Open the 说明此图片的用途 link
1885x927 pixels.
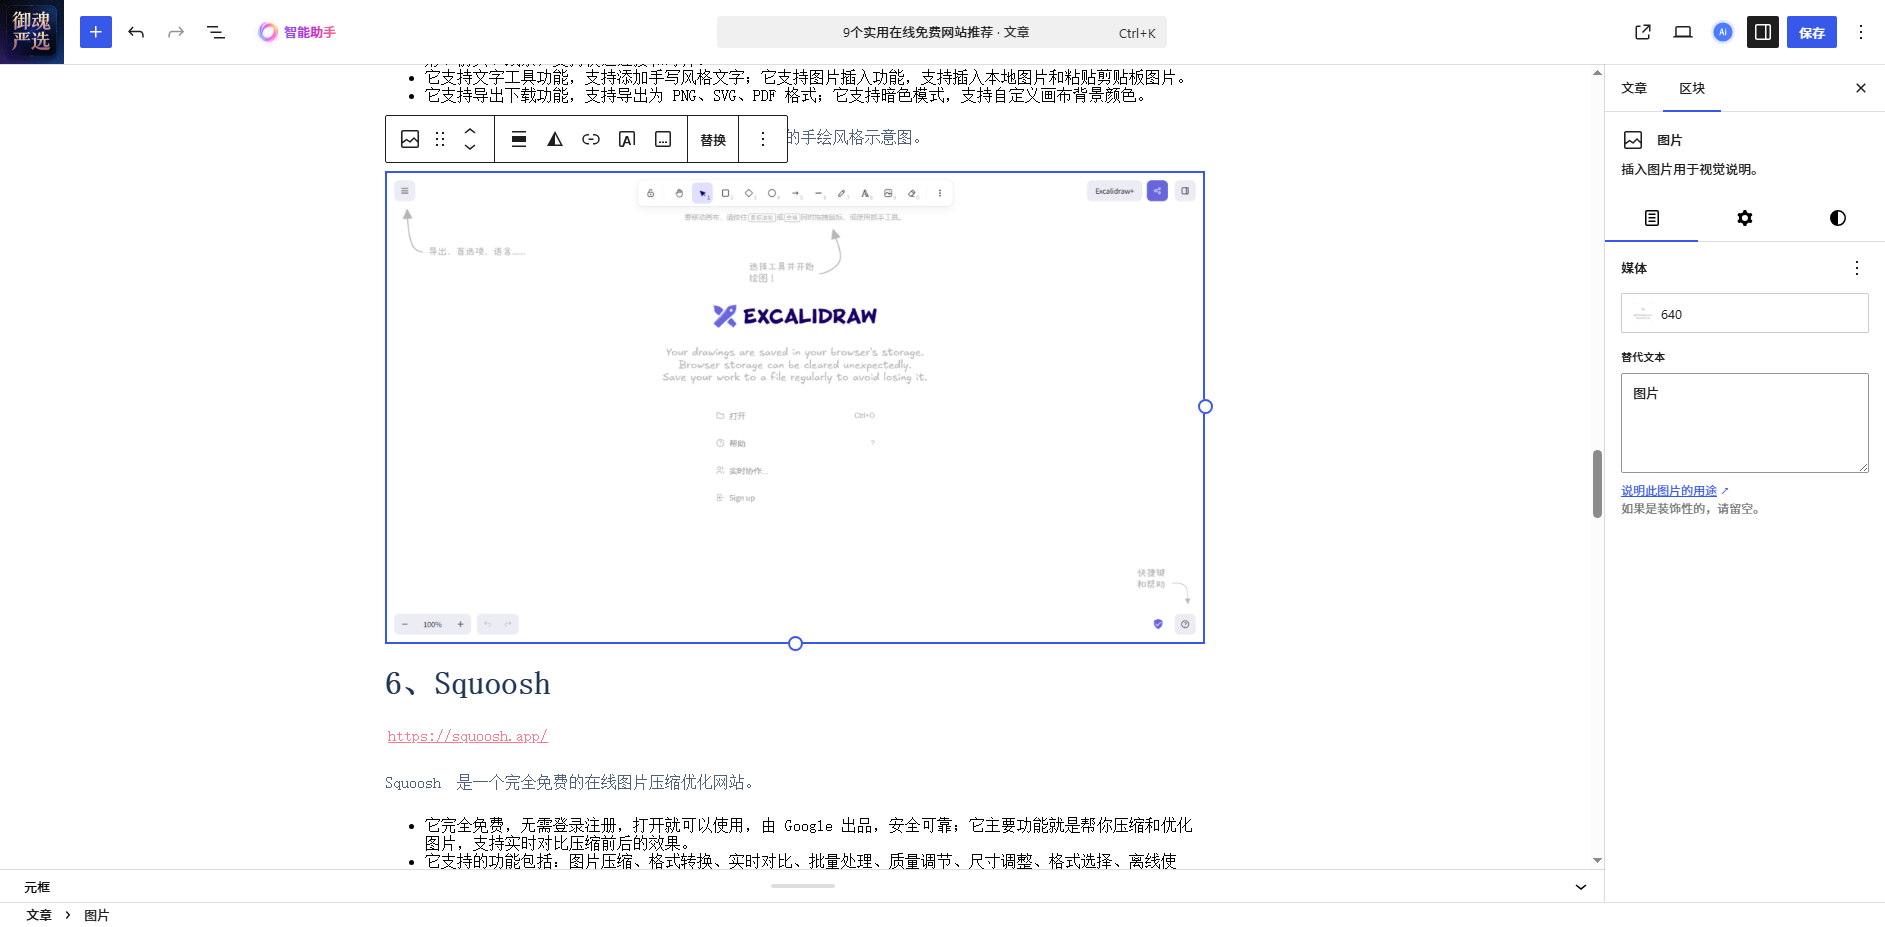point(1675,491)
